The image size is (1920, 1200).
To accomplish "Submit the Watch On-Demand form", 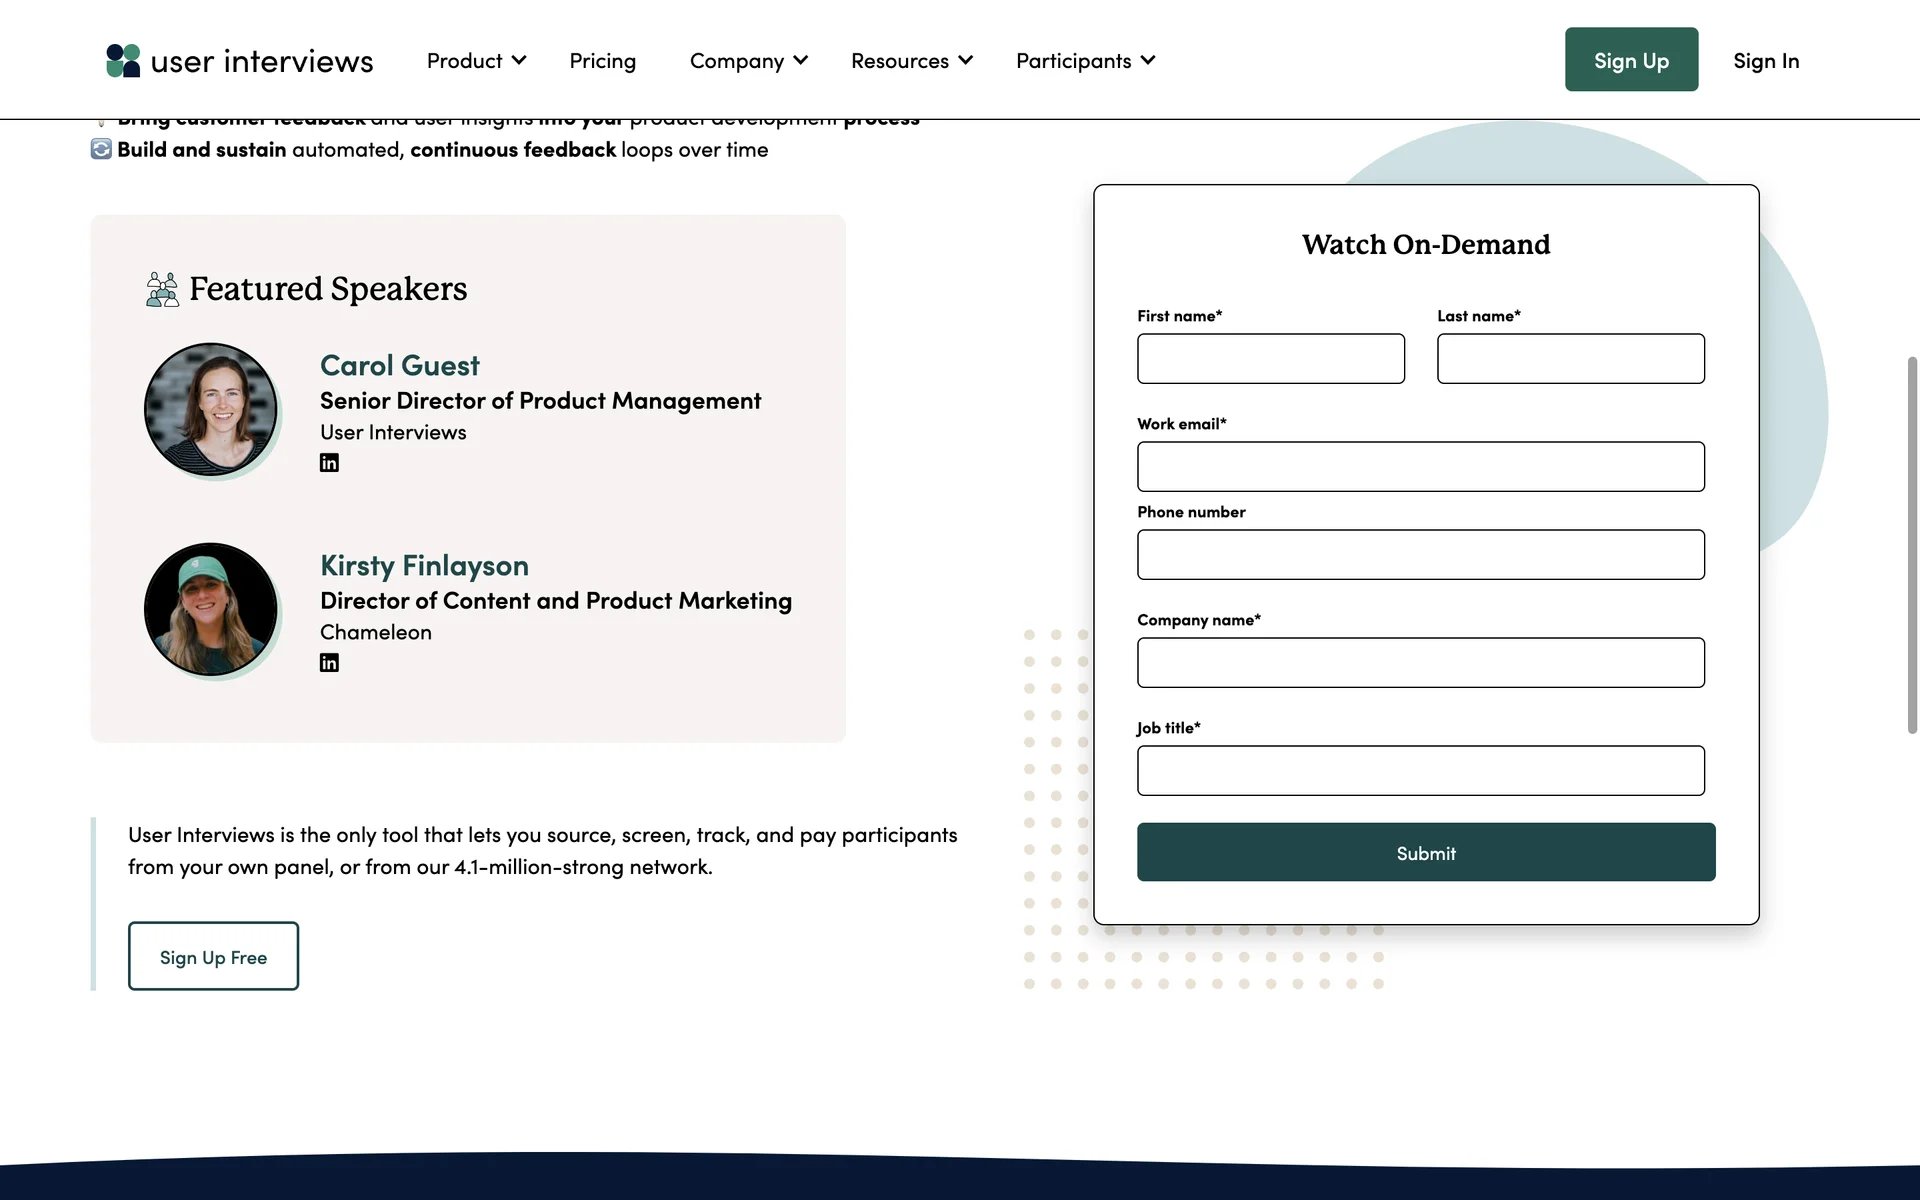I will click(1425, 853).
